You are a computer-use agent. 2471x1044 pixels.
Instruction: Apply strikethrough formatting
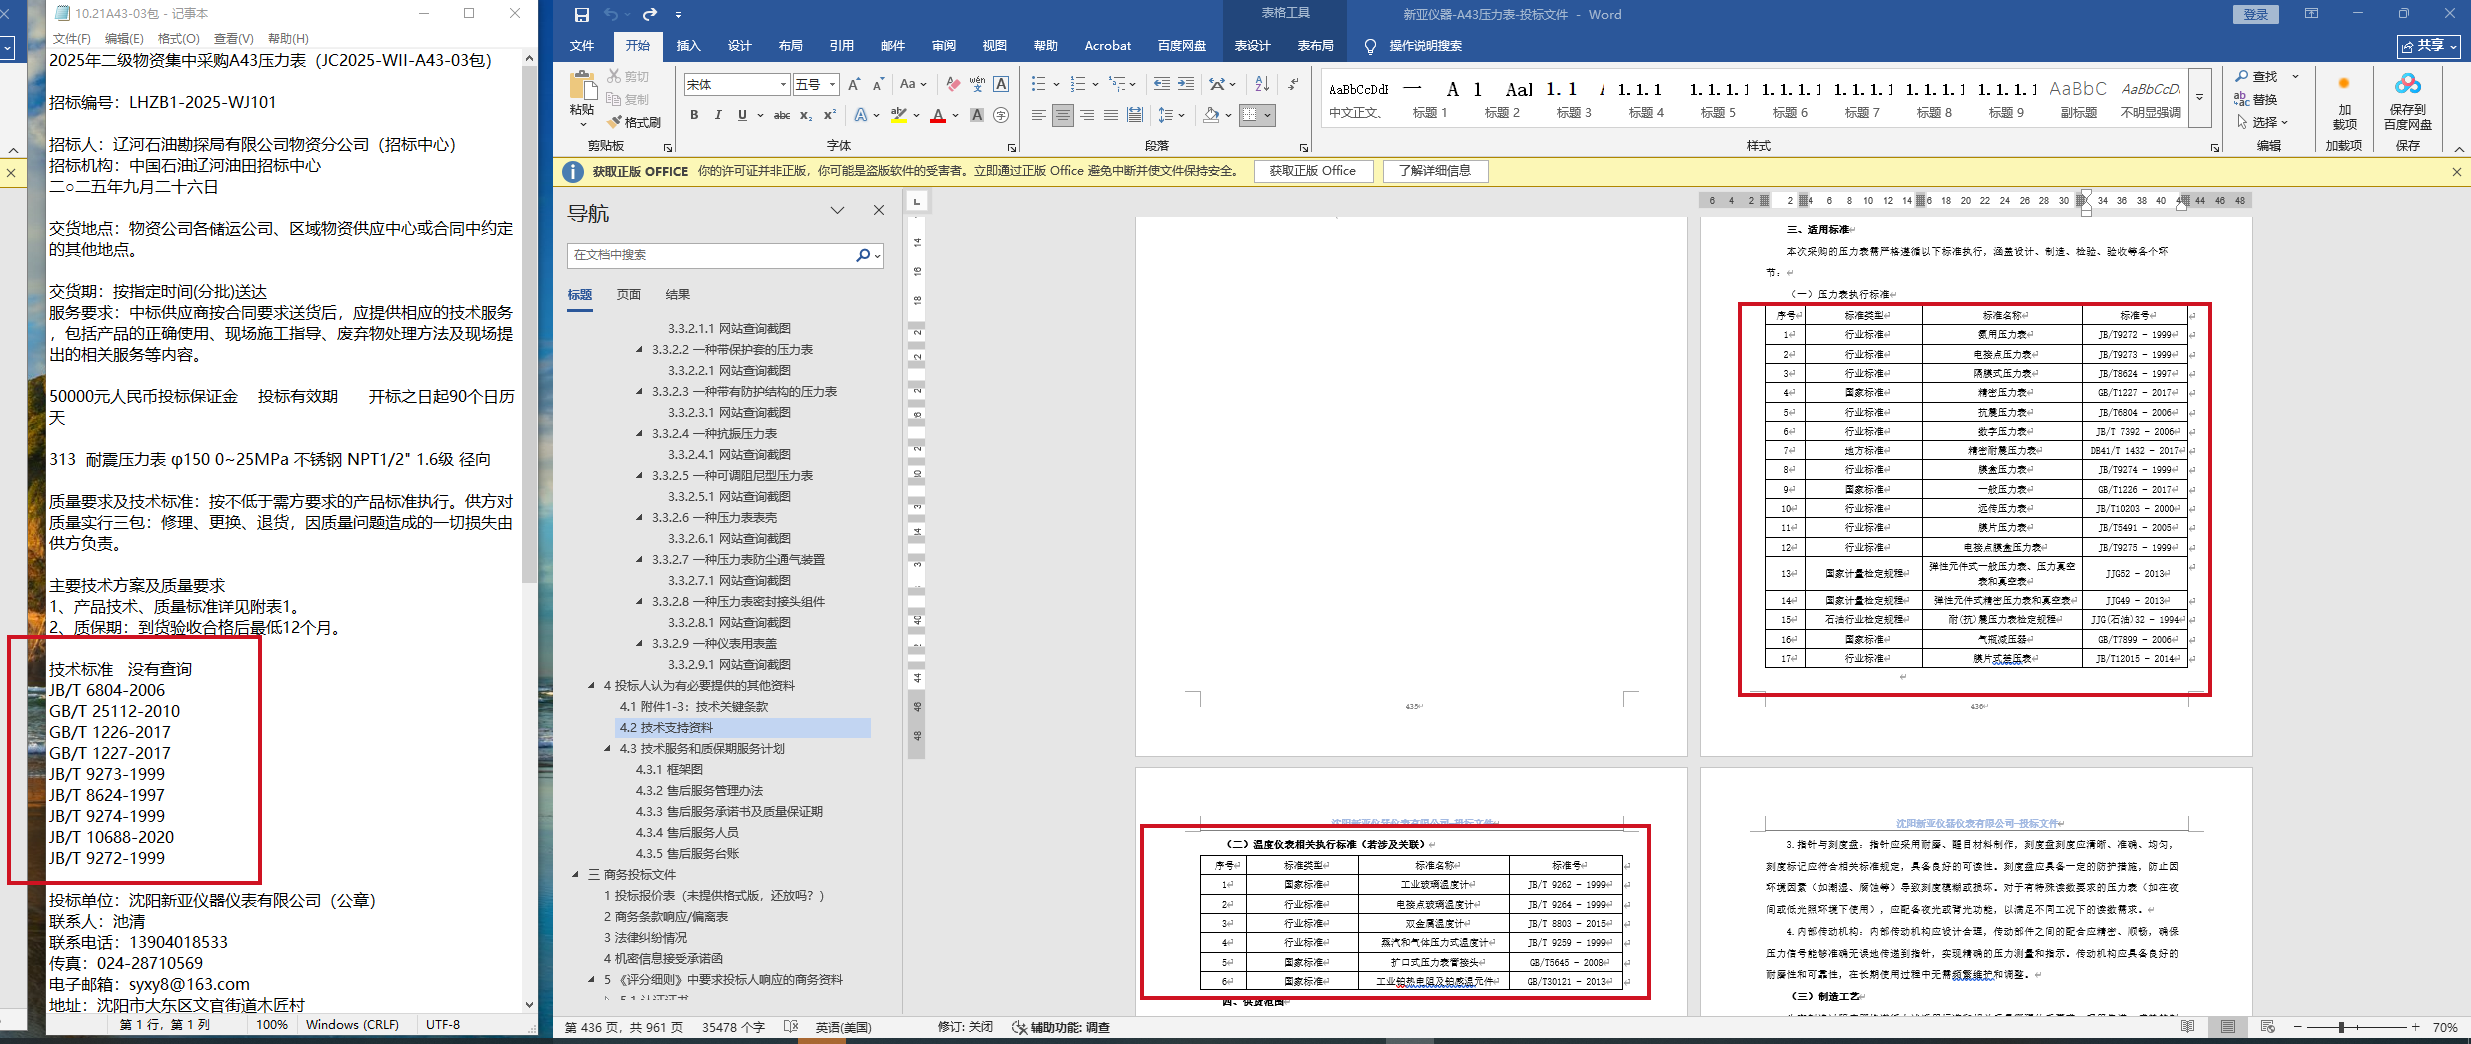[782, 115]
